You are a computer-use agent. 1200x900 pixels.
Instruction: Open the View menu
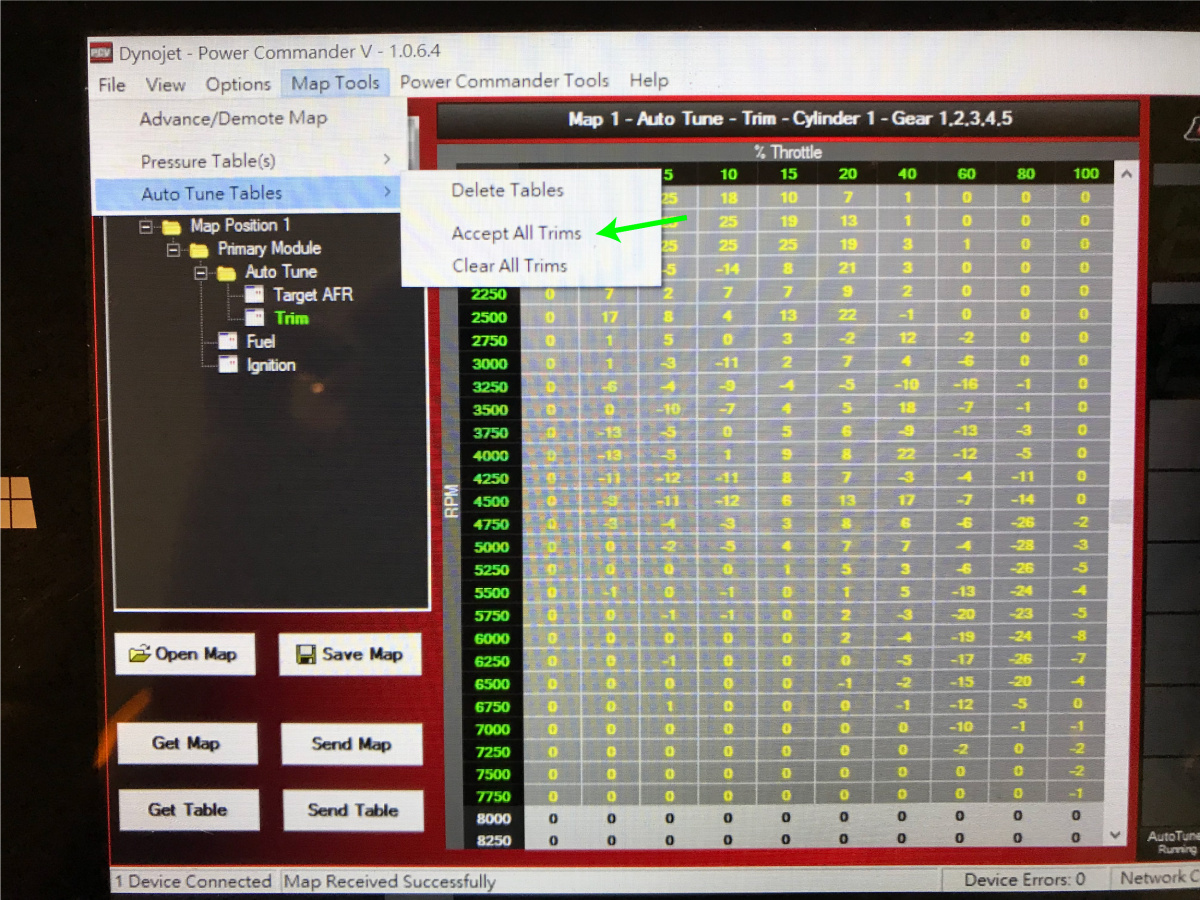166,84
